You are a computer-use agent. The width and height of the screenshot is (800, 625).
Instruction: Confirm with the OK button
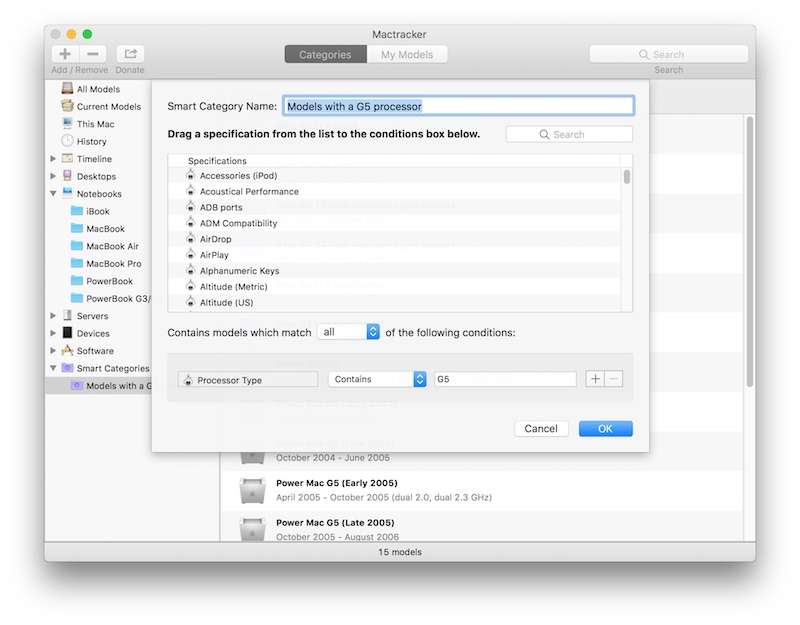coord(605,428)
